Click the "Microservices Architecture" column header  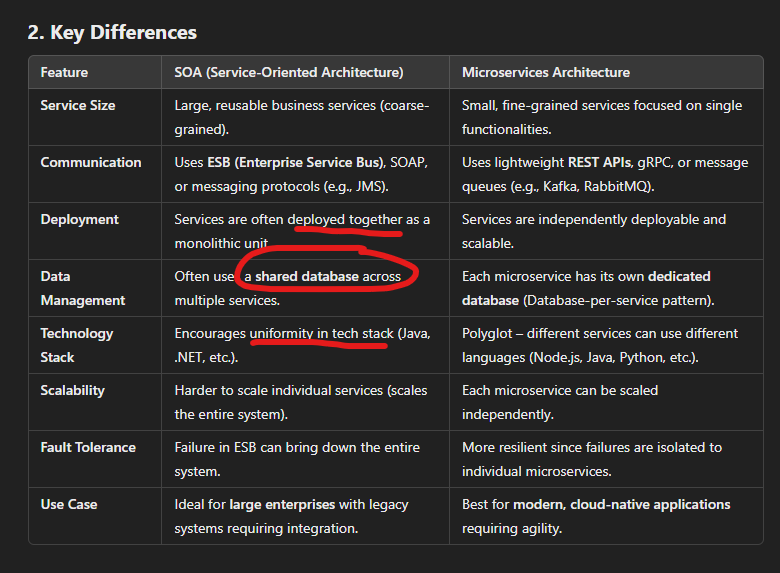pos(545,72)
